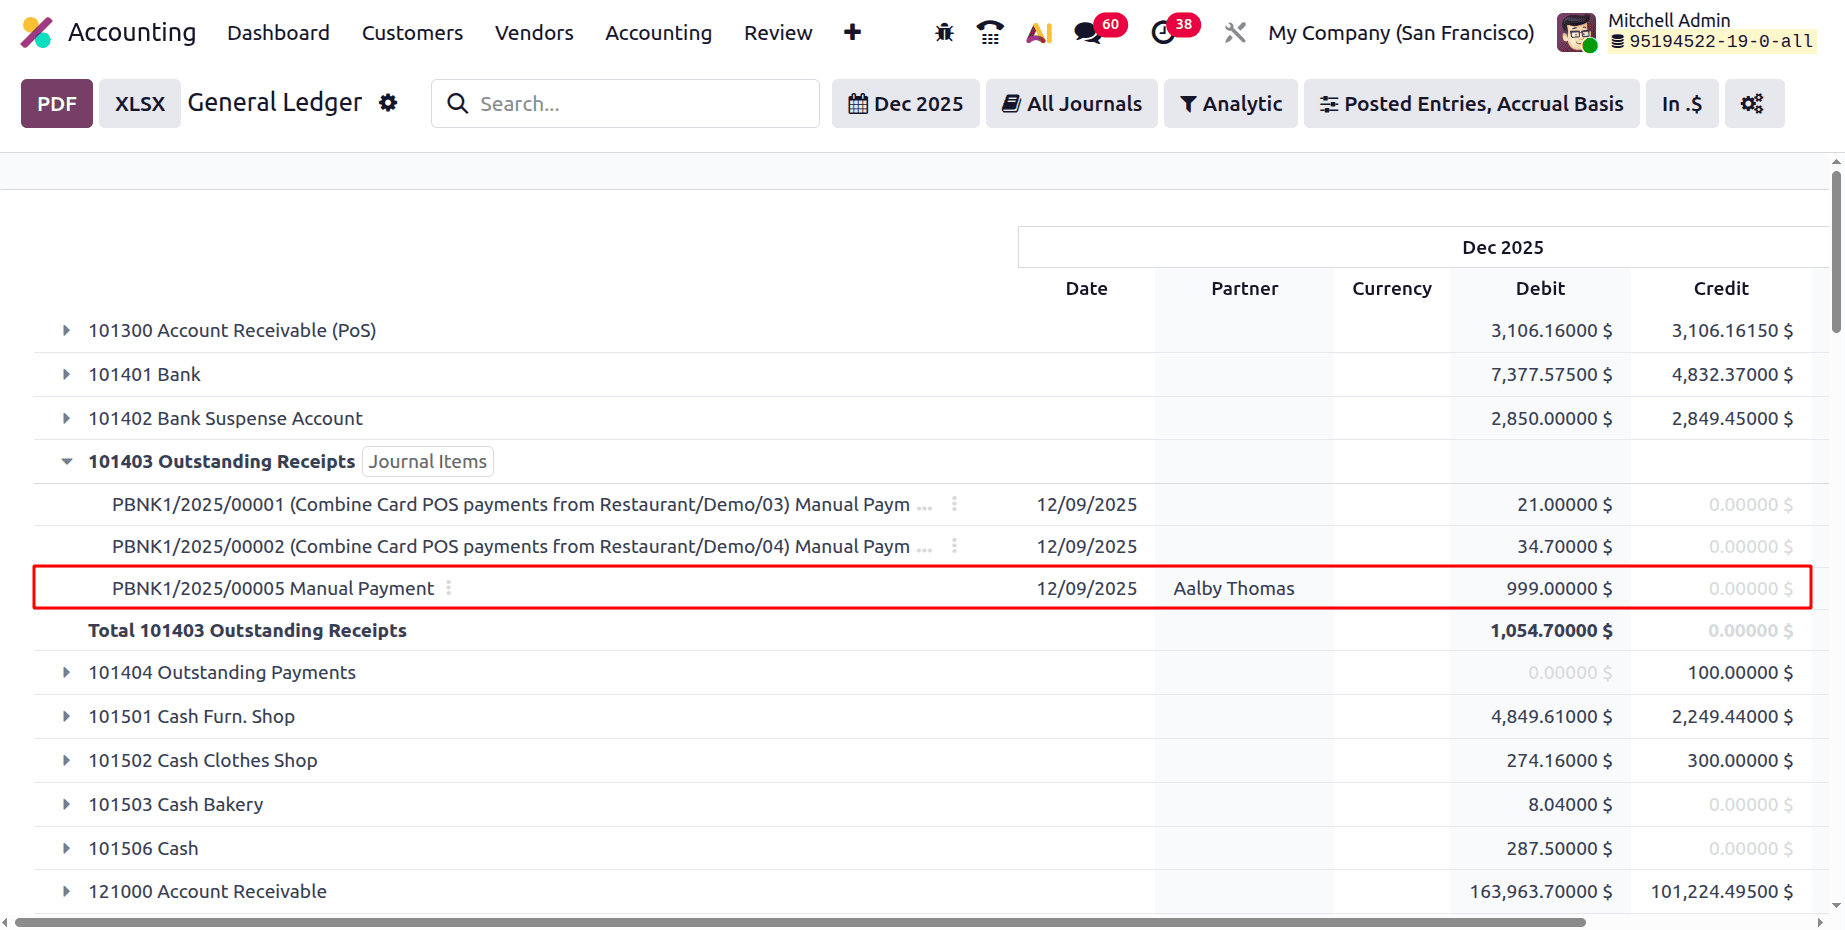Click the Debit column header
The image size is (1845, 930).
(x=1540, y=288)
